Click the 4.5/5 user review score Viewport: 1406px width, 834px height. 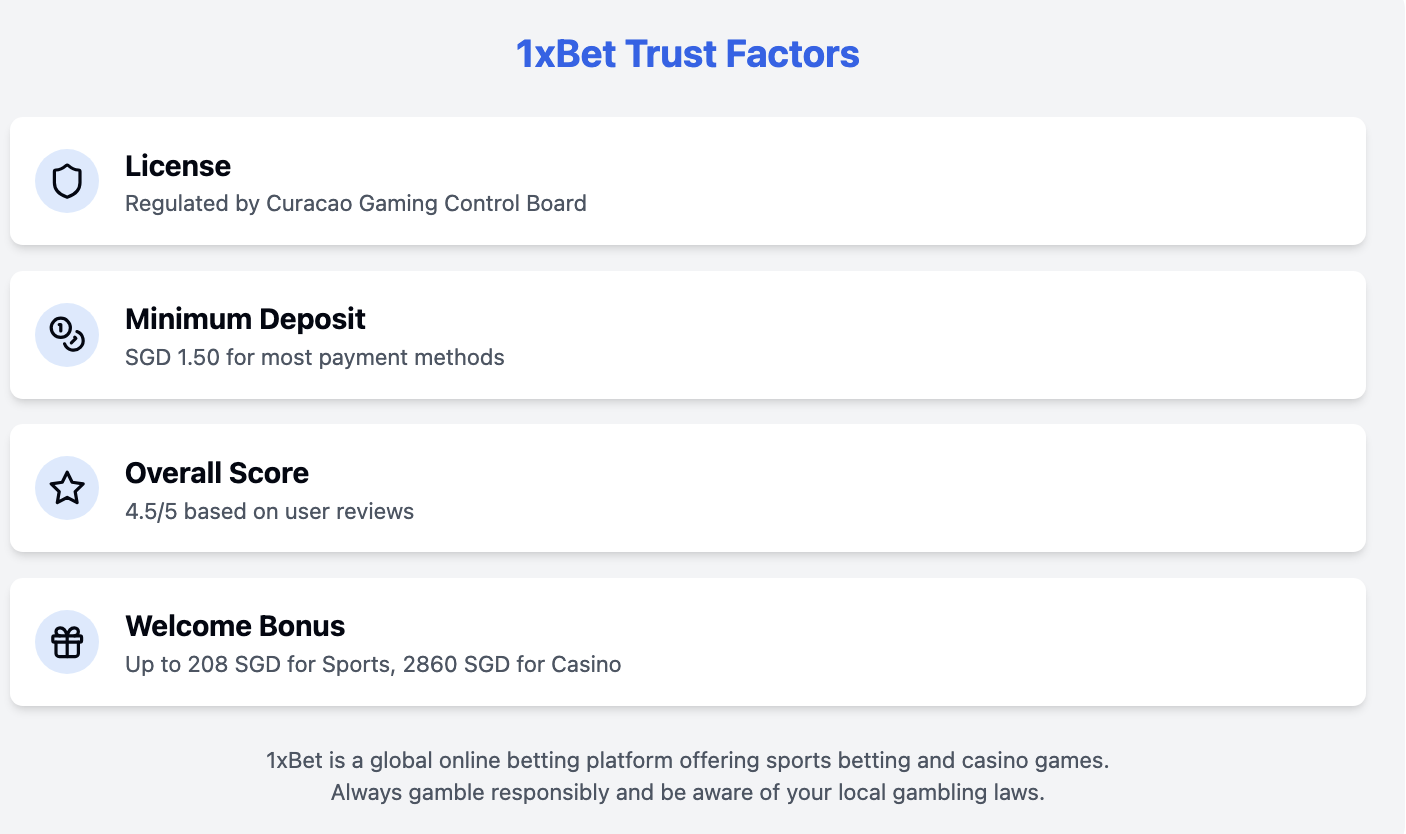[268, 511]
